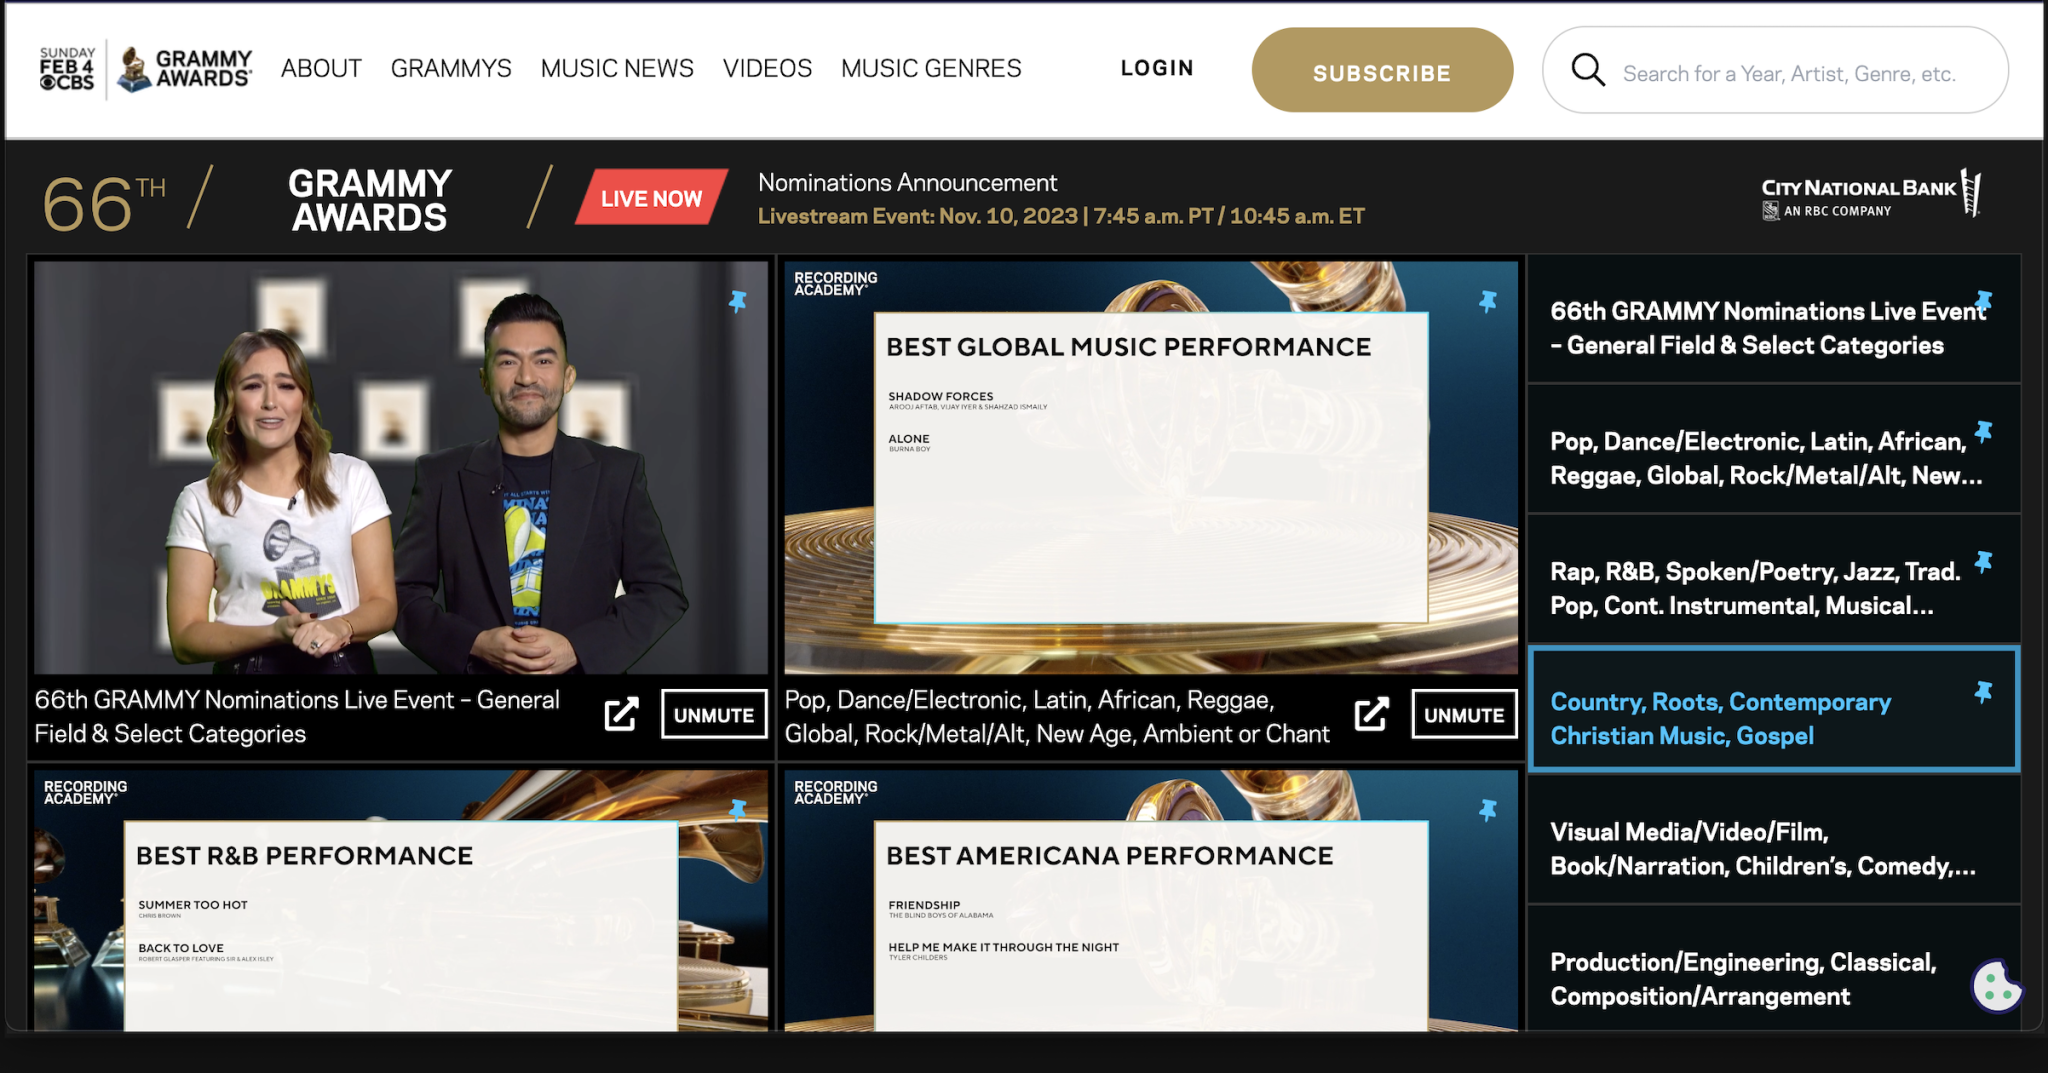Screen dimensions: 2048x1073
Task: Select Visual Media/Video/Film channel
Action: (1774, 839)
